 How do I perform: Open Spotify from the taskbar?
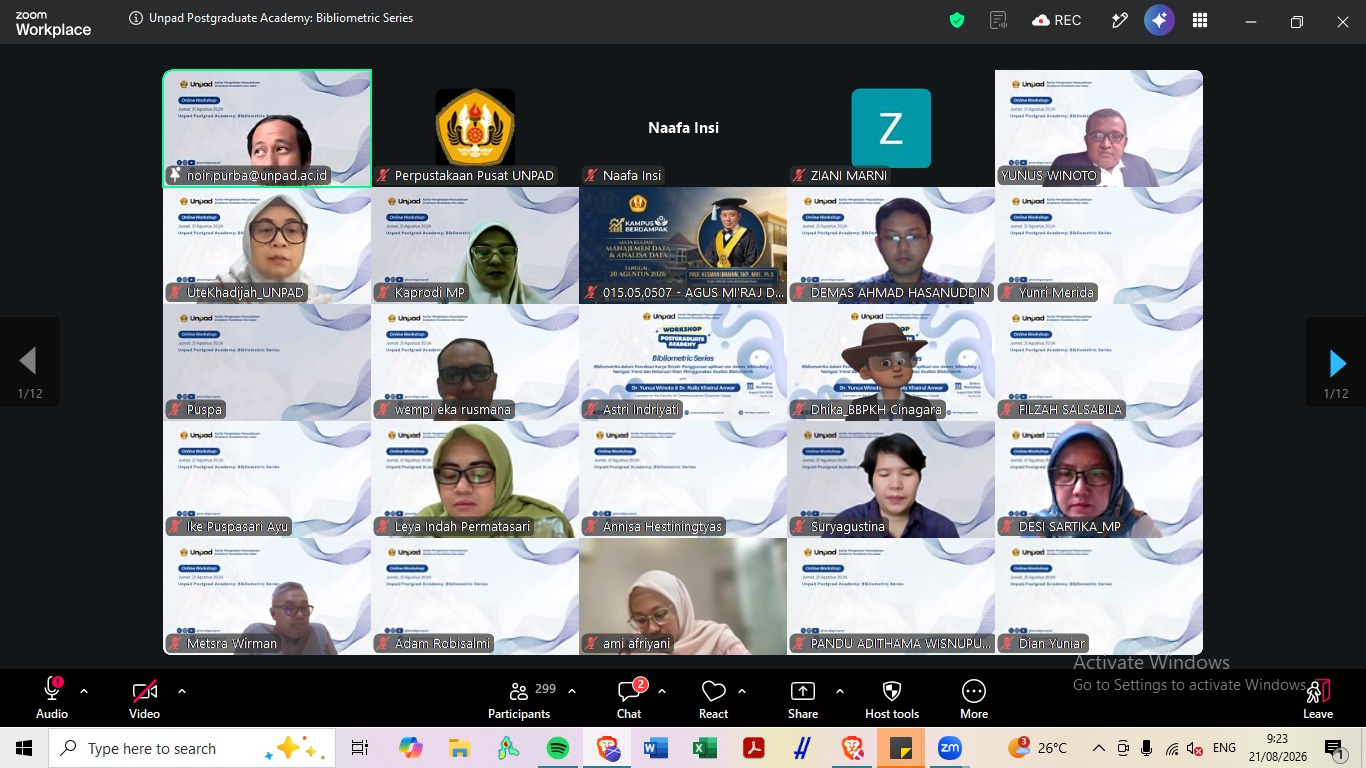[558, 748]
